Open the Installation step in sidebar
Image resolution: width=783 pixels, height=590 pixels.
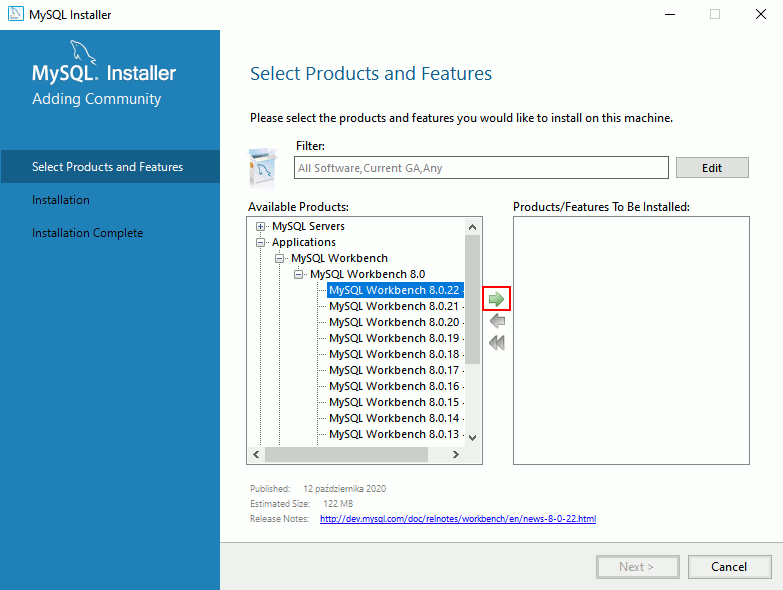[61, 200]
